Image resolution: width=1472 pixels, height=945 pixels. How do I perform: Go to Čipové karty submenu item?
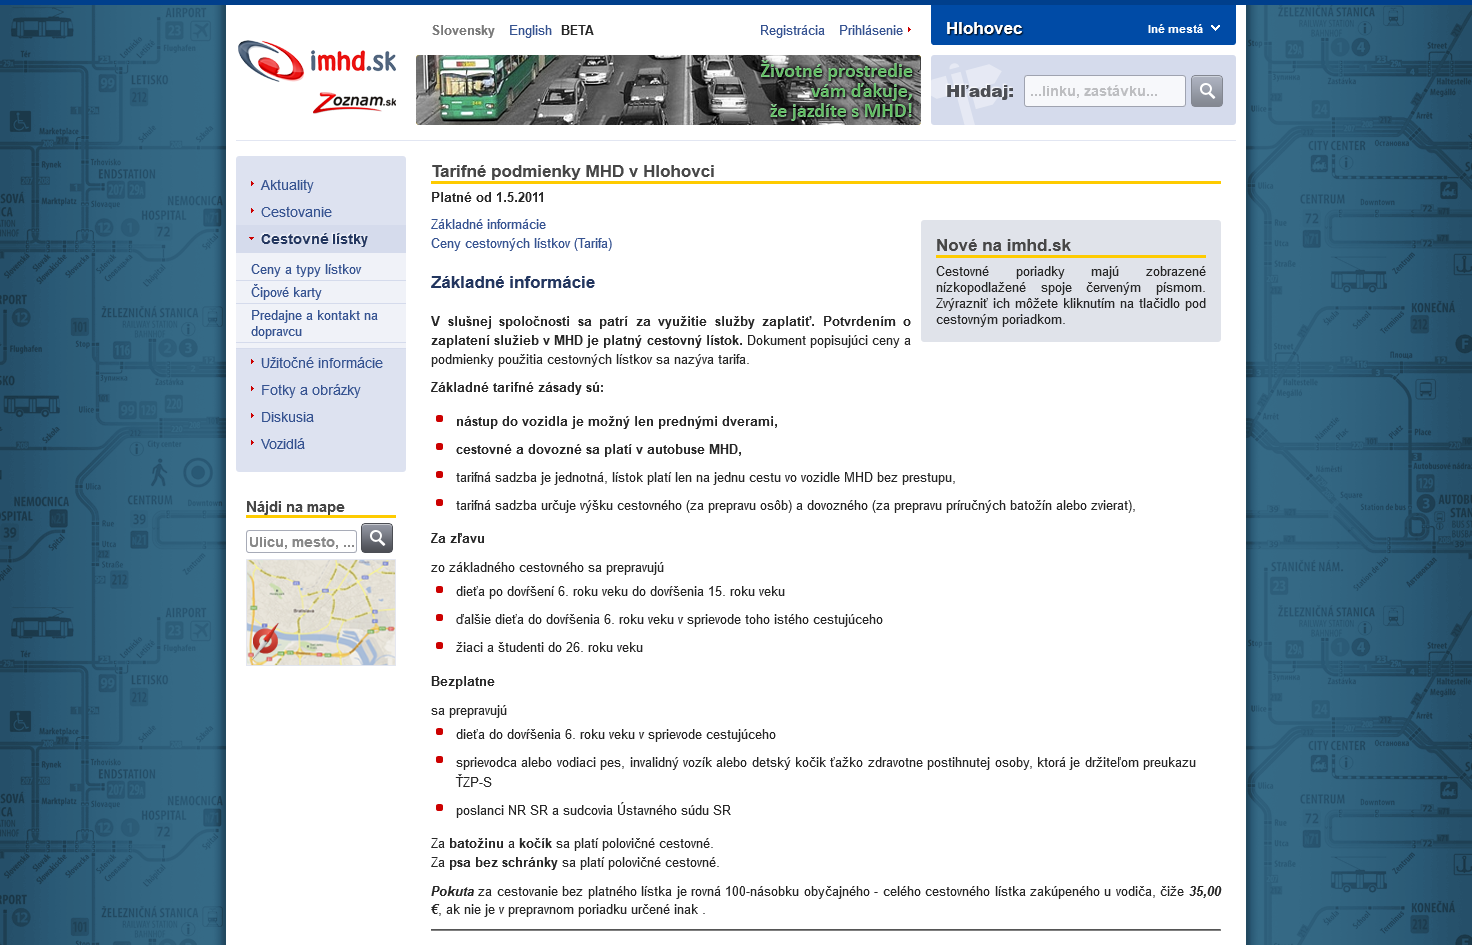[286, 292]
